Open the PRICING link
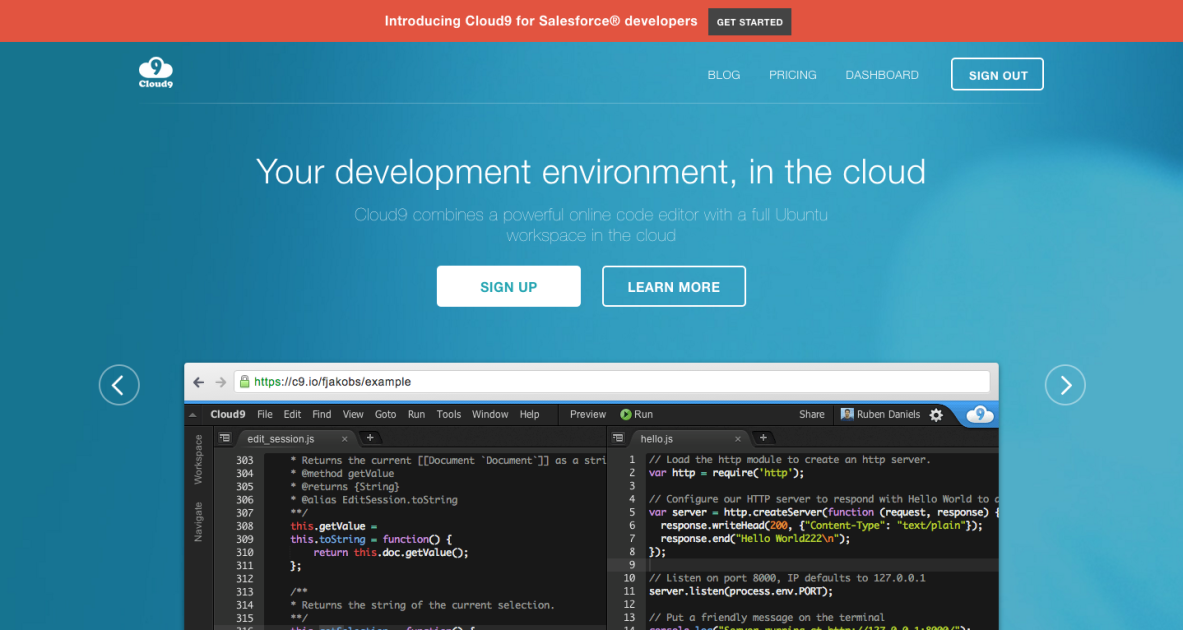Screen dimensions: 1183x630 (792, 75)
